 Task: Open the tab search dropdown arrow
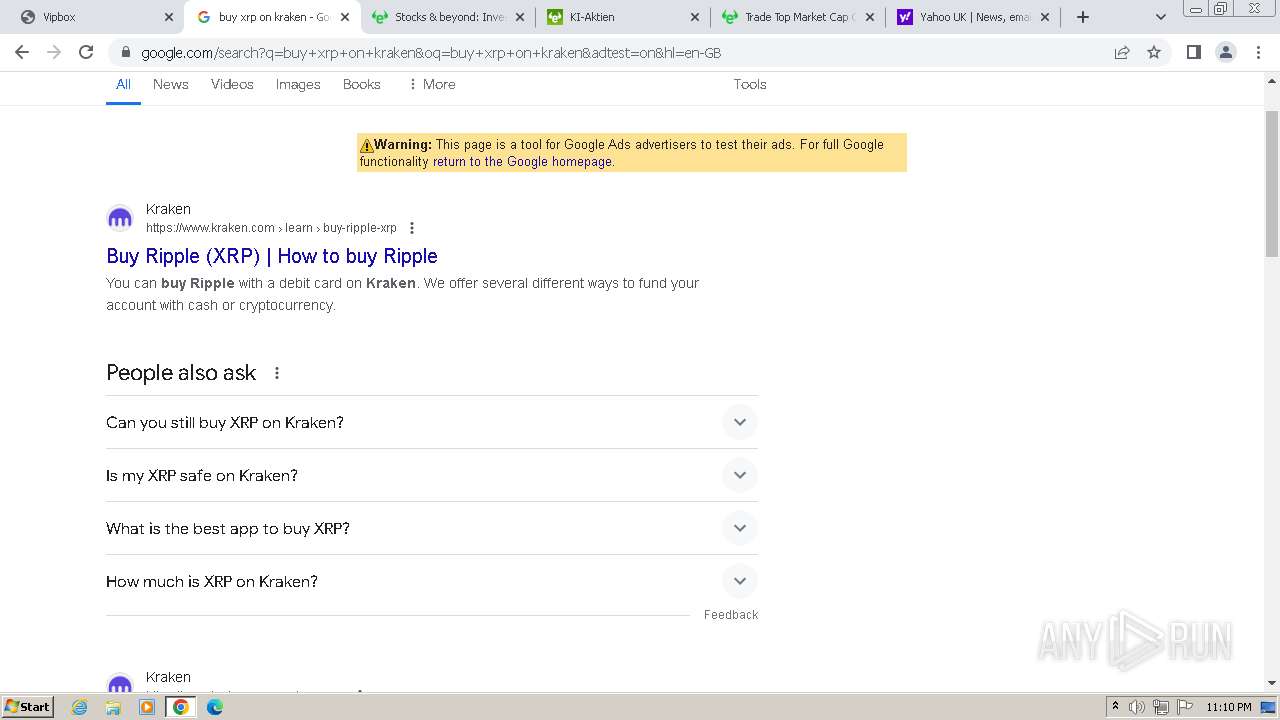coord(1161,17)
